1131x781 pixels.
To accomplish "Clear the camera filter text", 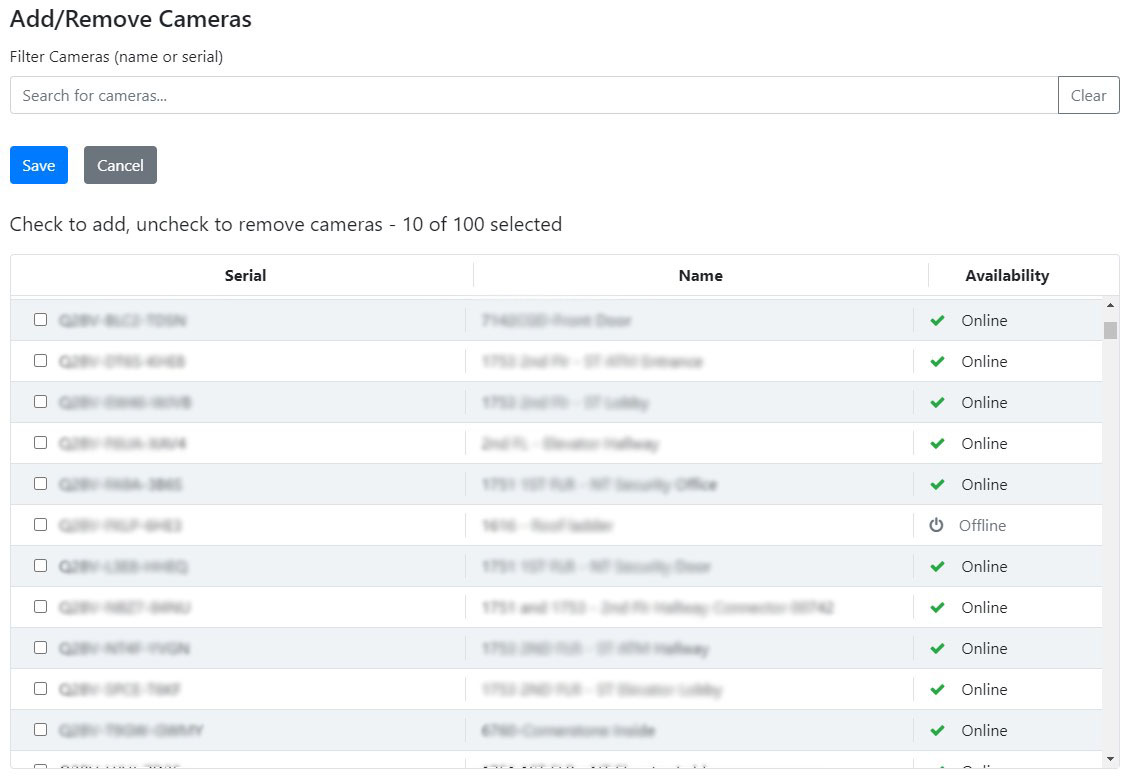I will [x=1088, y=96].
